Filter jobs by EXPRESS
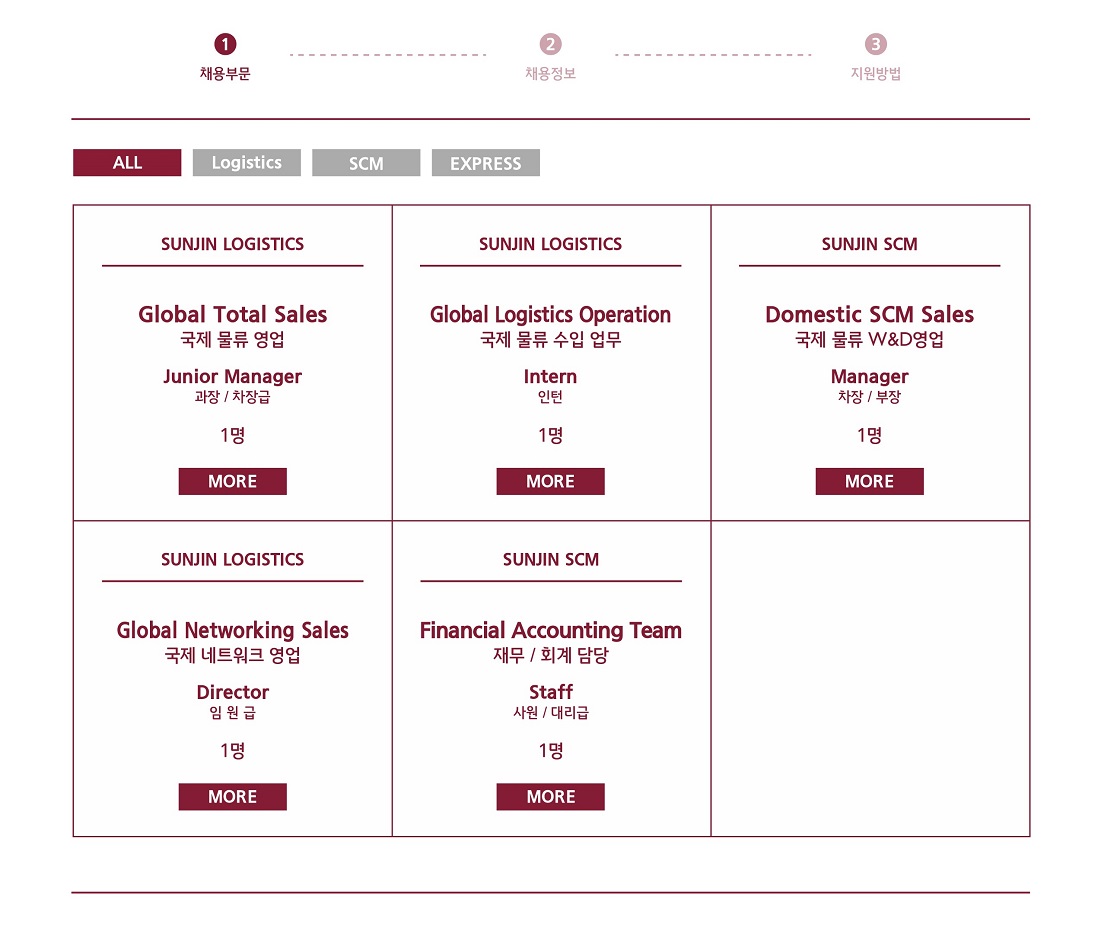 point(485,163)
